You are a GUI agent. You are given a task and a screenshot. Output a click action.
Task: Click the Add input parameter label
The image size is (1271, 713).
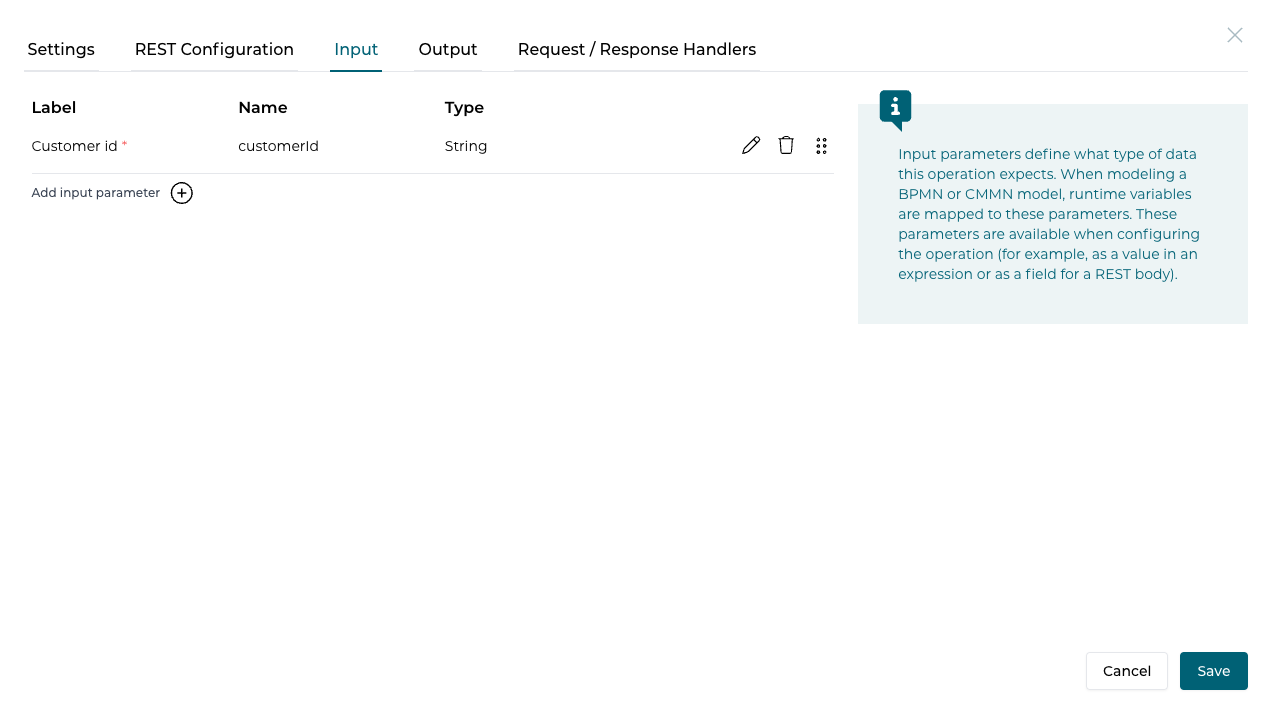tap(95, 192)
